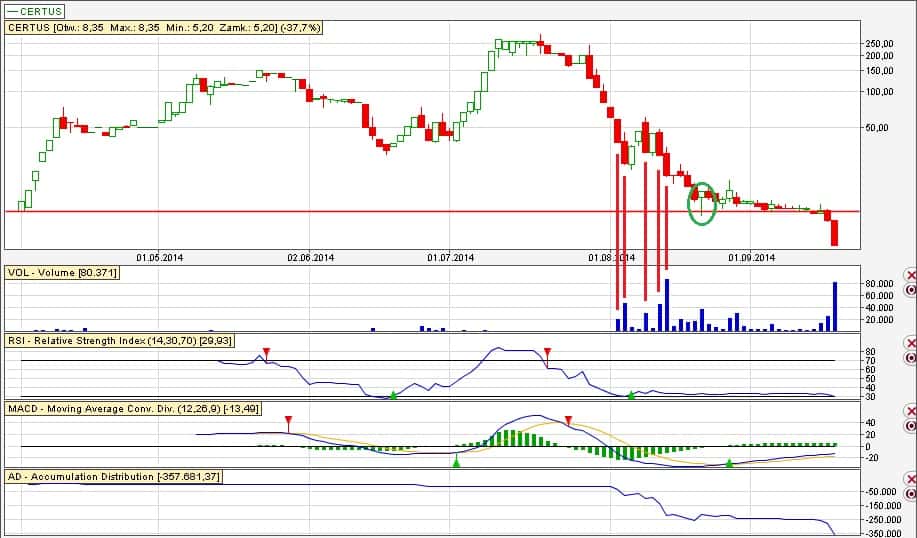Click the round icon on the Volume panel

click(910, 290)
